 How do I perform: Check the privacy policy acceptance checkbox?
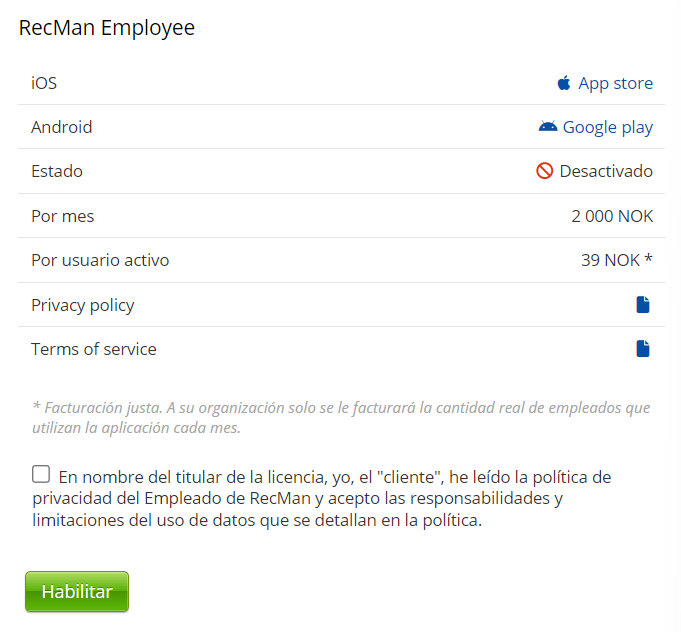point(41,474)
